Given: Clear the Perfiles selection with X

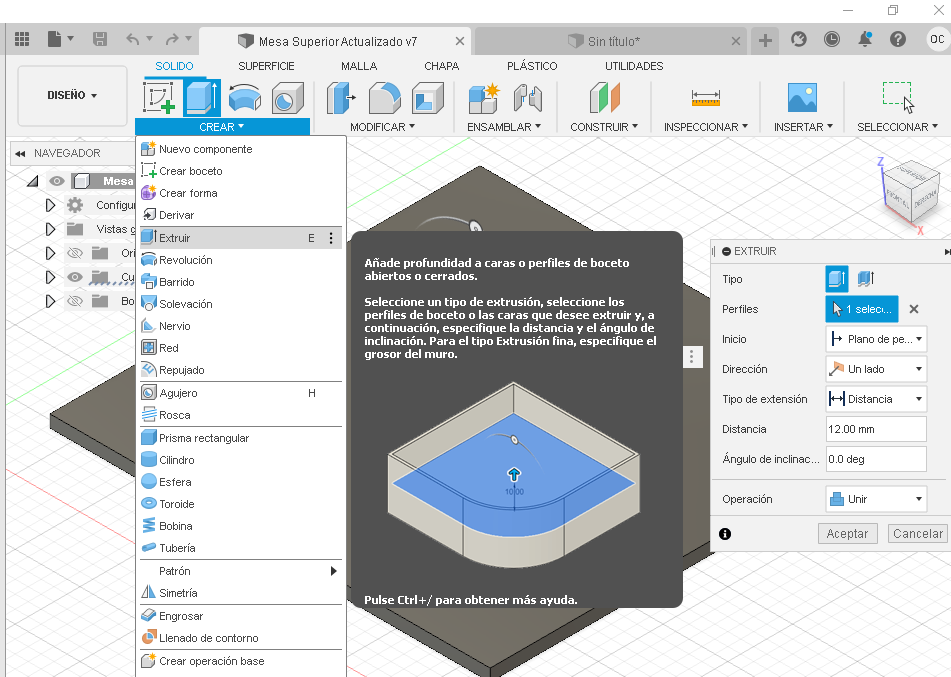Looking at the screenshot, I should [914, 309].
